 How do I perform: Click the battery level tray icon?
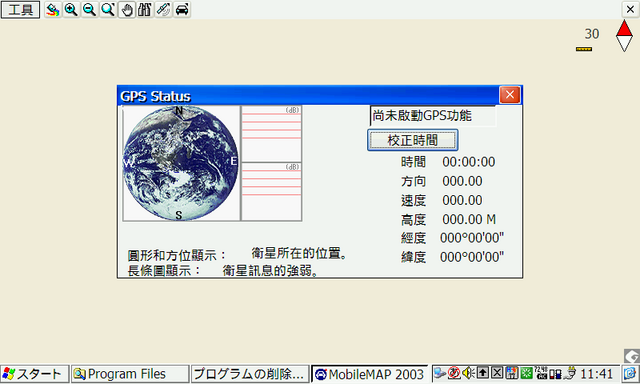pos(555,373)
